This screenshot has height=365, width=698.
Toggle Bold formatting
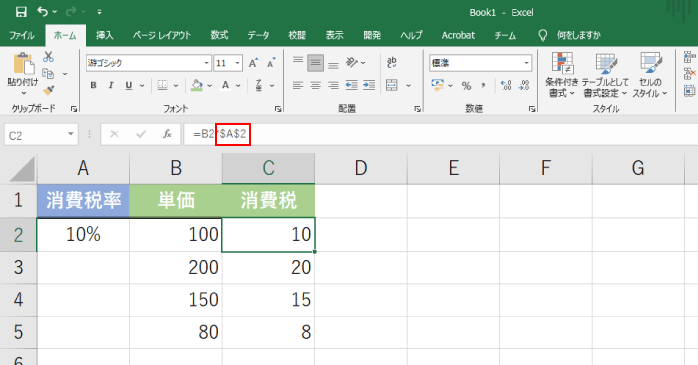click(x=93, y=85)
